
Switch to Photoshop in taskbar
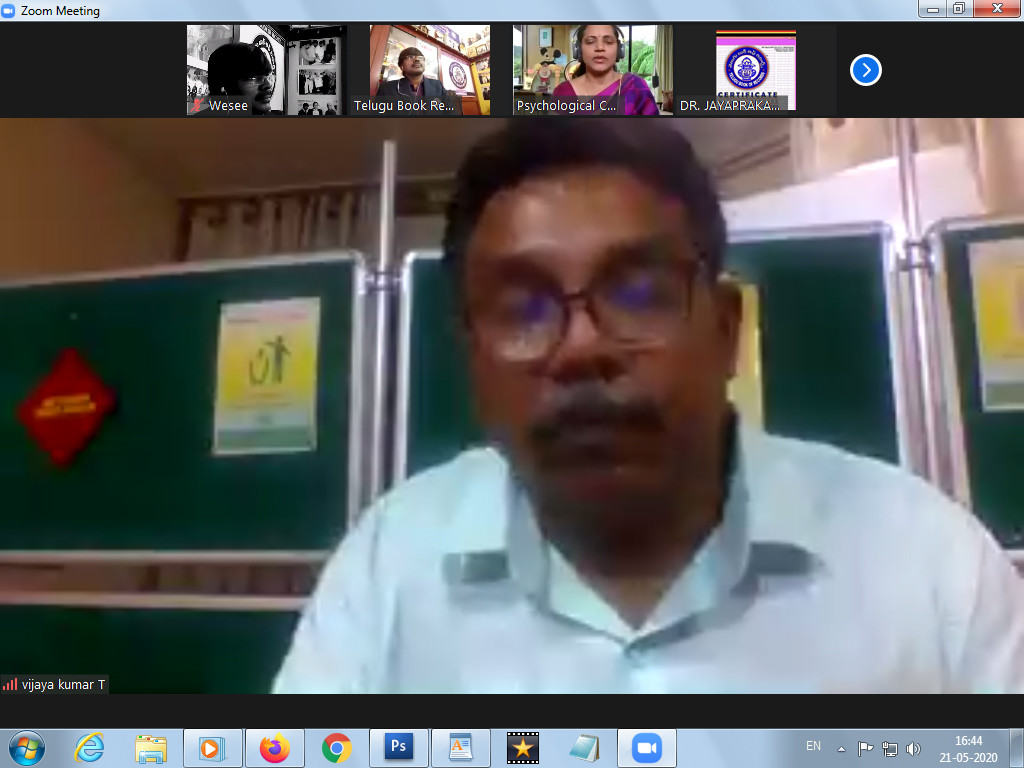pyautogui.click(x=398, y=747)
